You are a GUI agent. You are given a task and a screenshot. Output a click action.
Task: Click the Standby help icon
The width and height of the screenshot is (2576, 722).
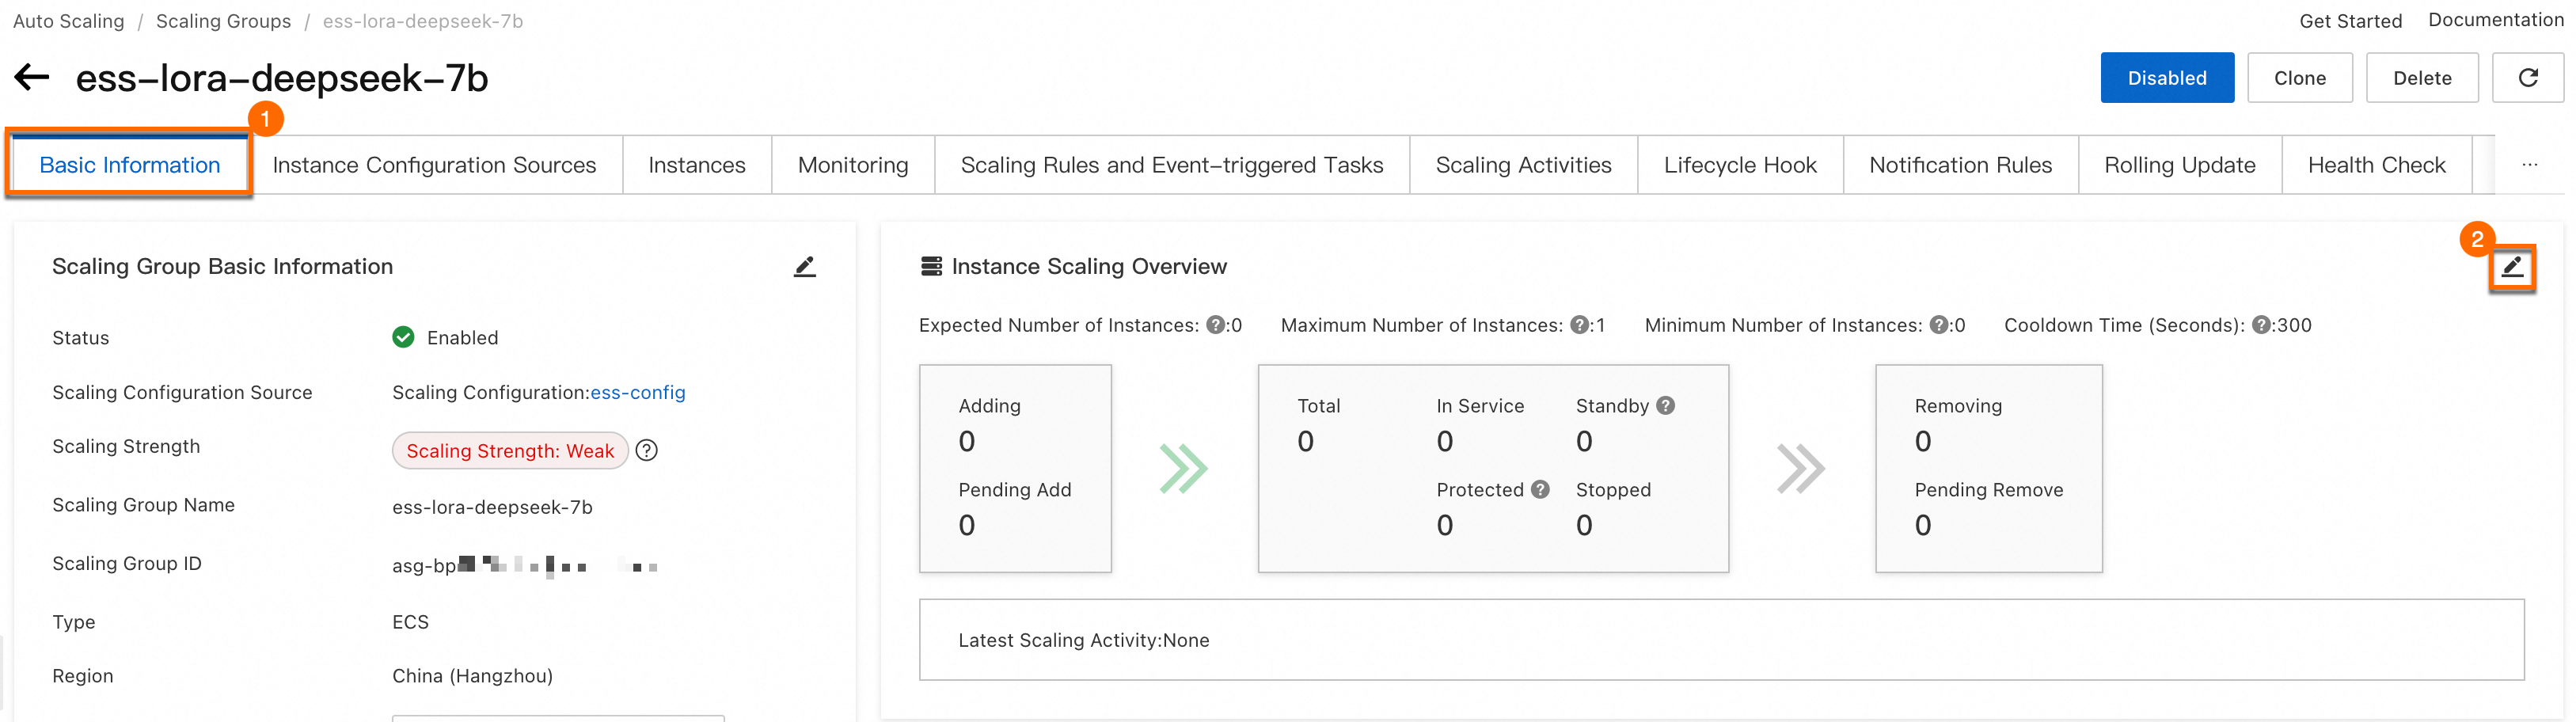coord(1665,405)
